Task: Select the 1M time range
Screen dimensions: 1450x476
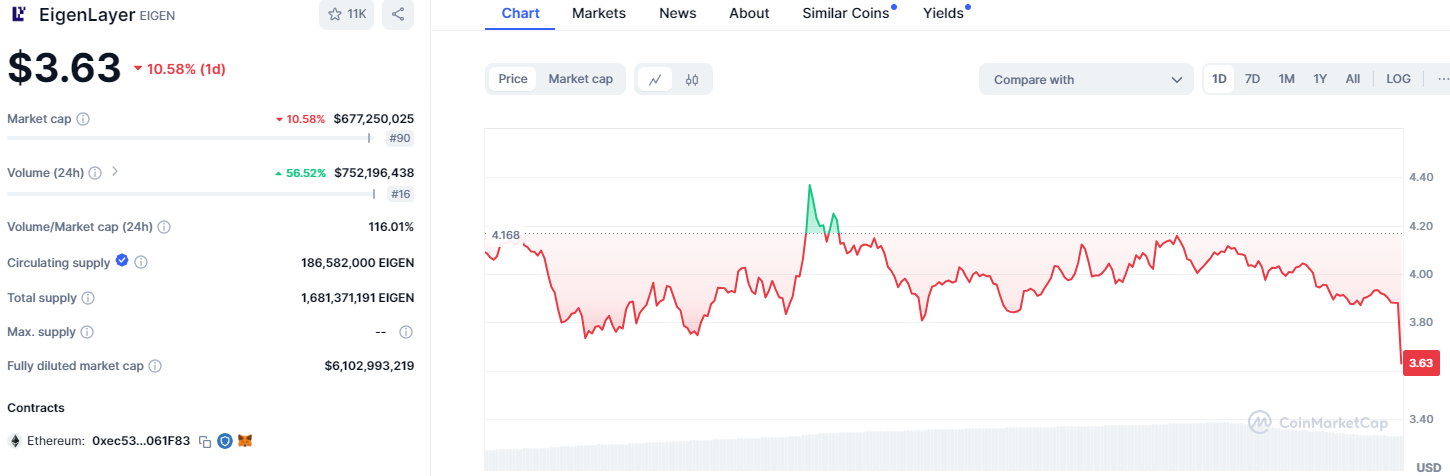Action: (x=1286, y=79)
